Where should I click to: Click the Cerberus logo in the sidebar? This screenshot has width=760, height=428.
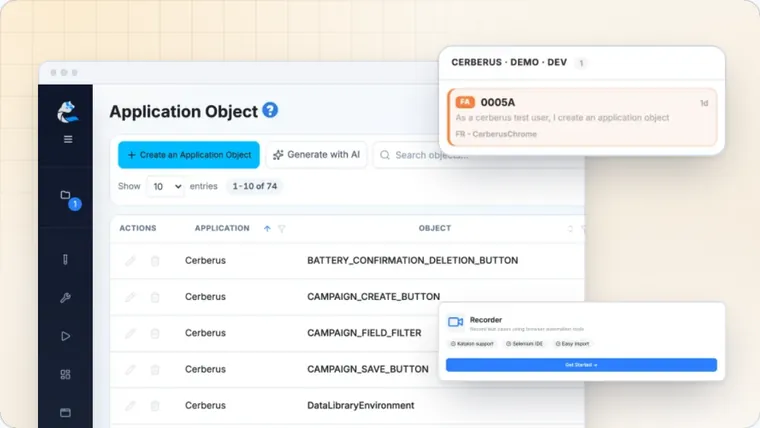67,112
